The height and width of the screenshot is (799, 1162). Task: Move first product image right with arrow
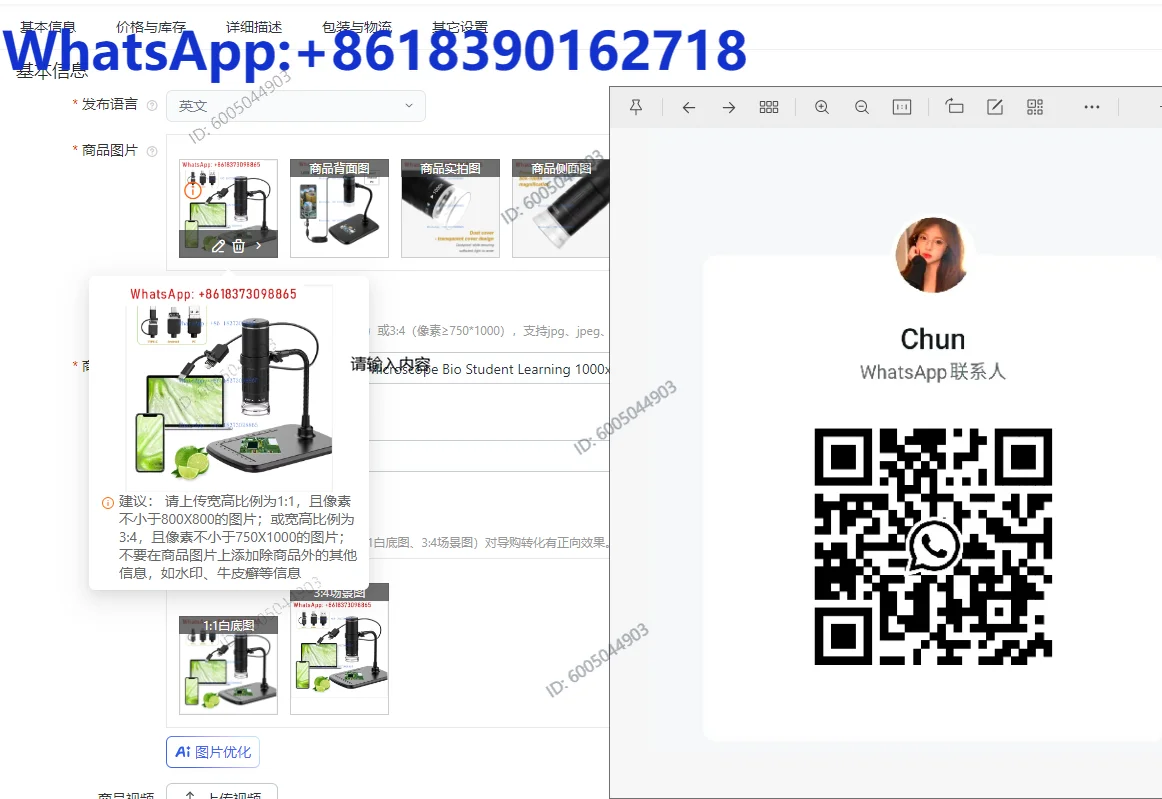tap(258, 245)
